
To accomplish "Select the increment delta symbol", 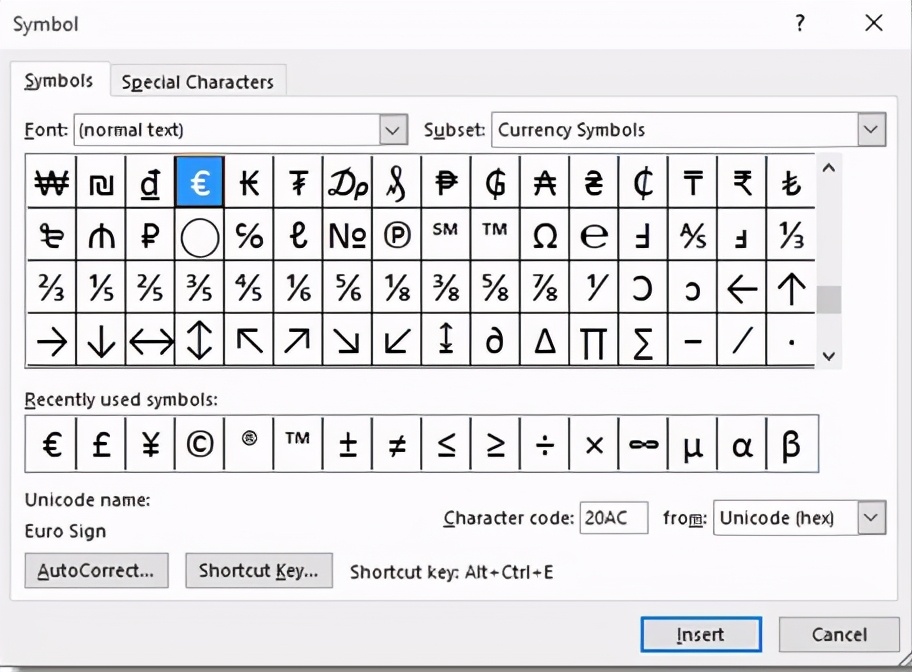I will [544, 340].
